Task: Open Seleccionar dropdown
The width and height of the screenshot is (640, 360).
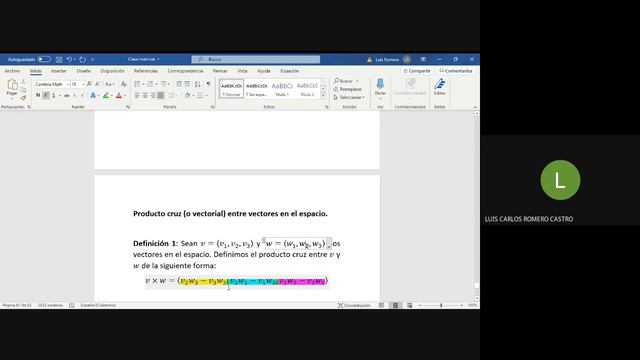Action: pyautogui.click(x=349, y=97)
